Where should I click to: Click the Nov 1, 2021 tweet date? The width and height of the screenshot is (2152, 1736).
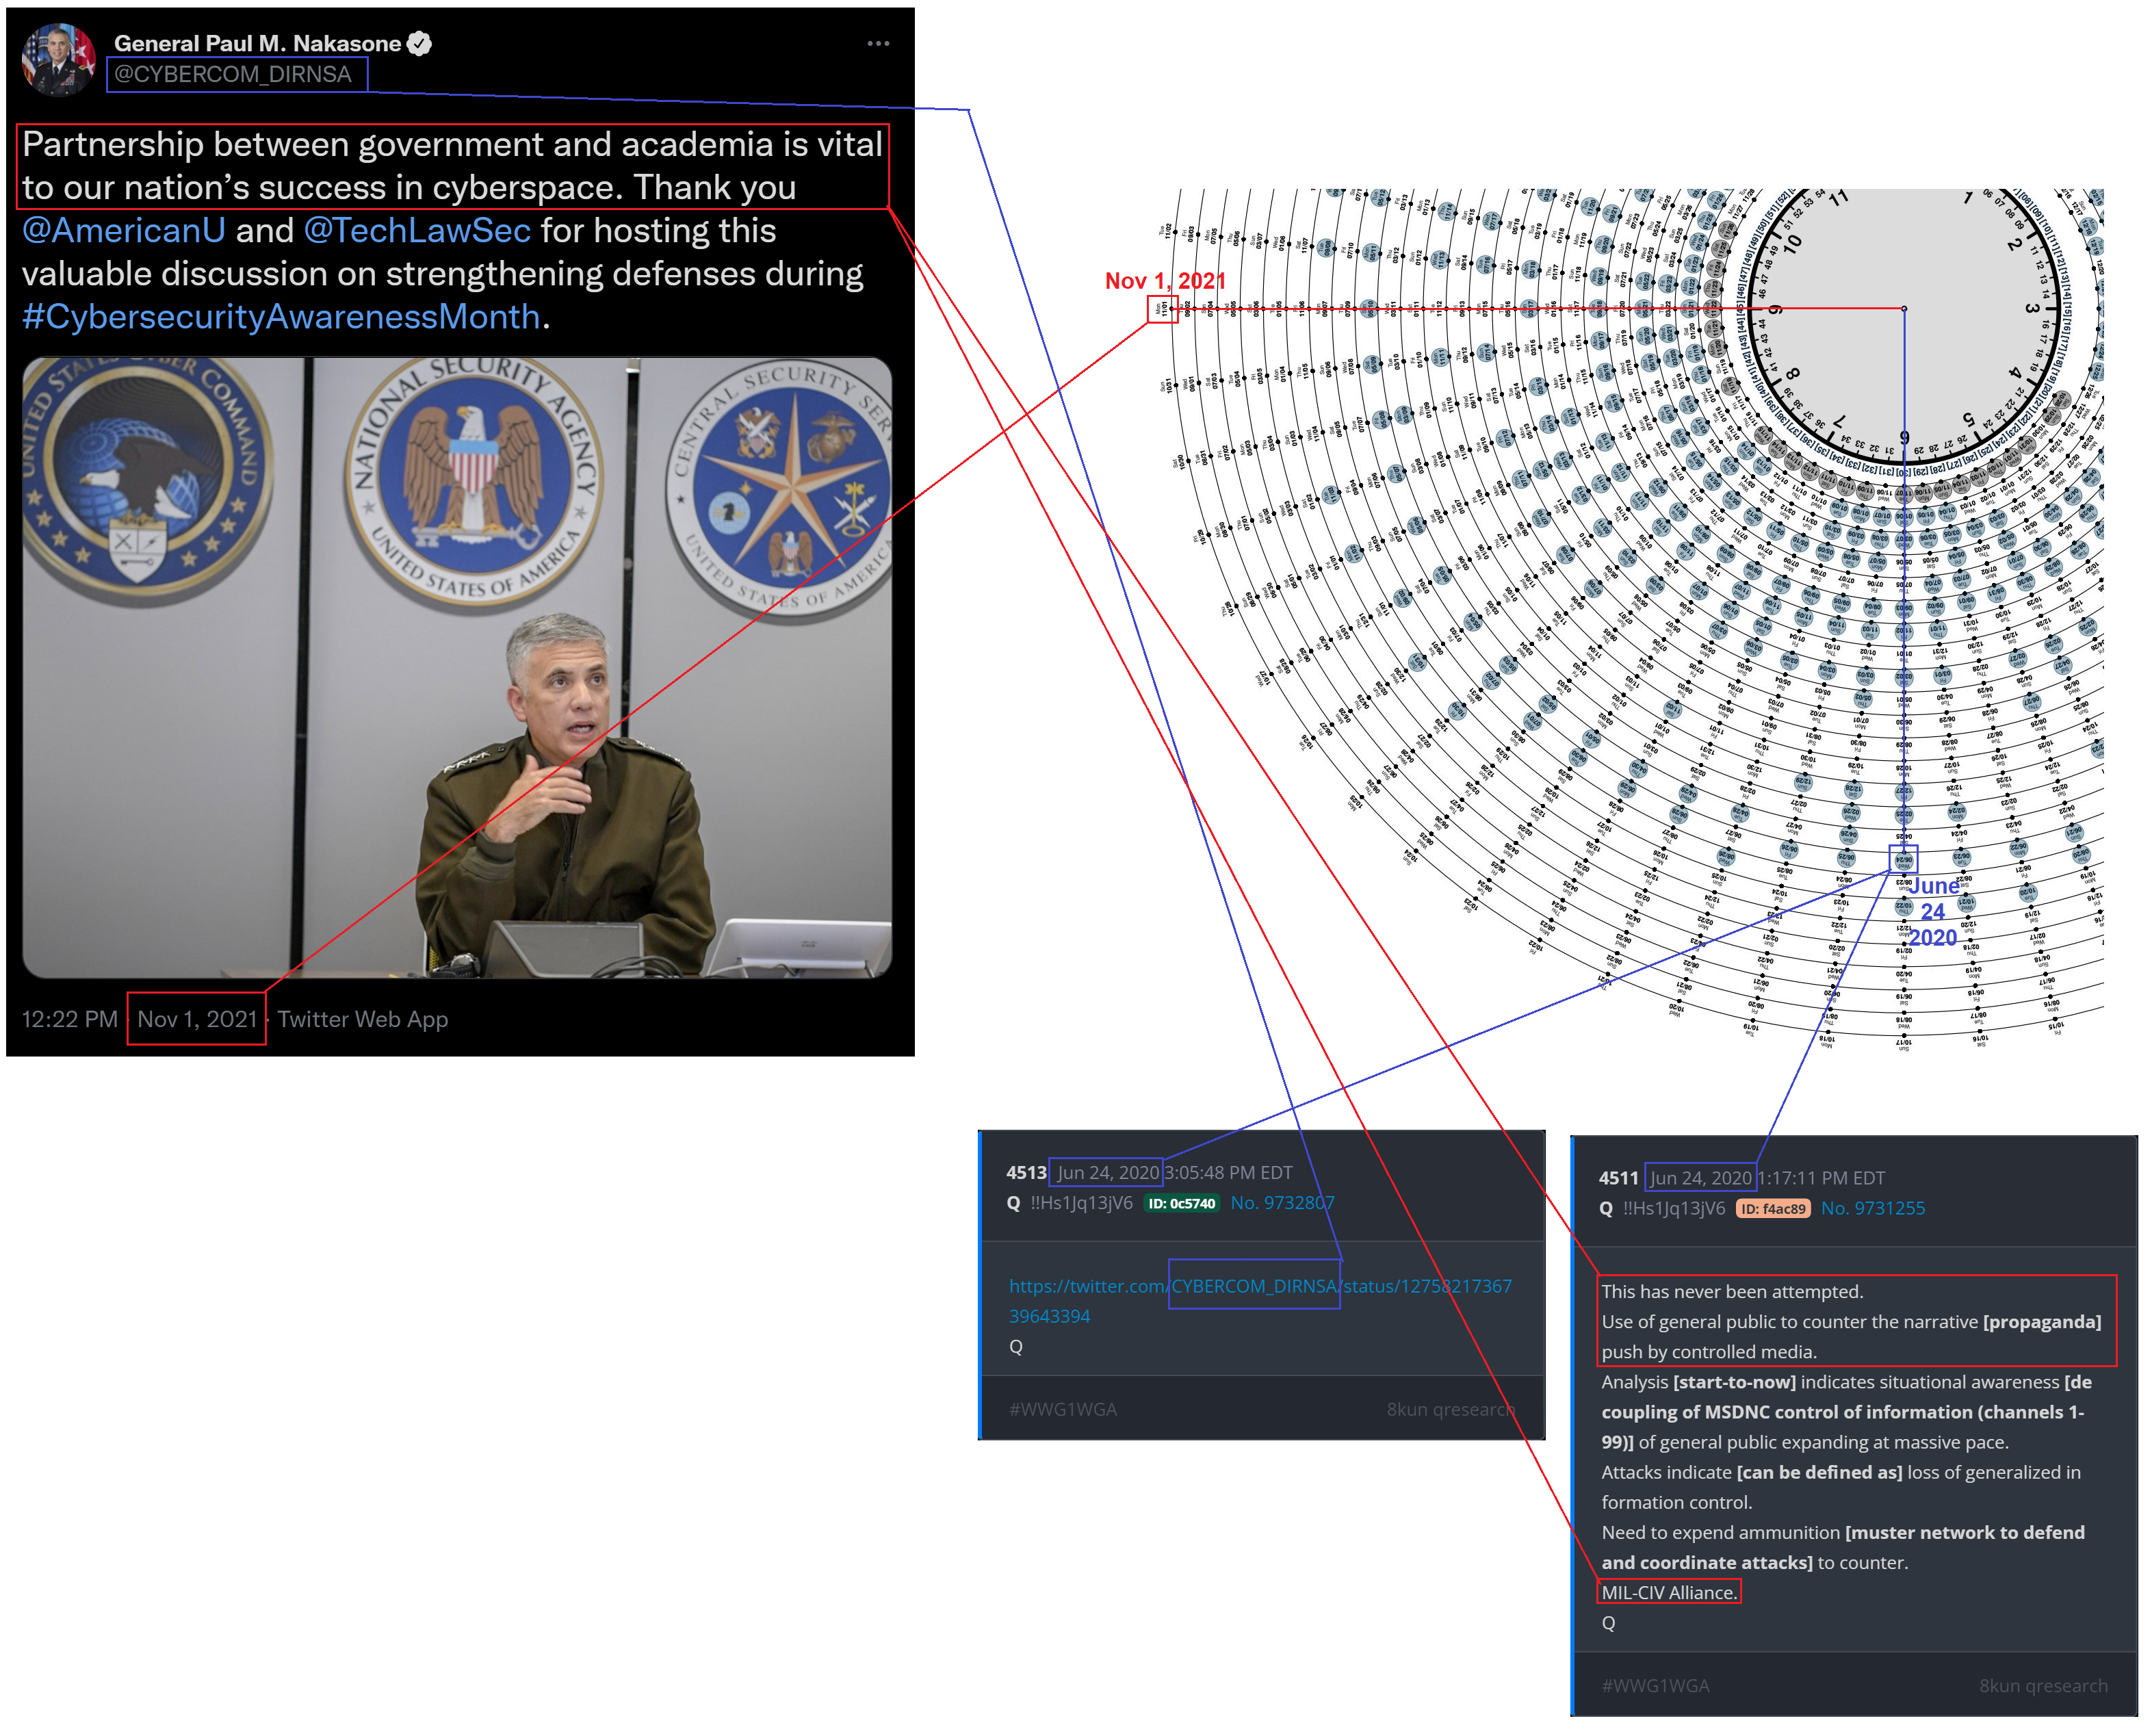197,1019
